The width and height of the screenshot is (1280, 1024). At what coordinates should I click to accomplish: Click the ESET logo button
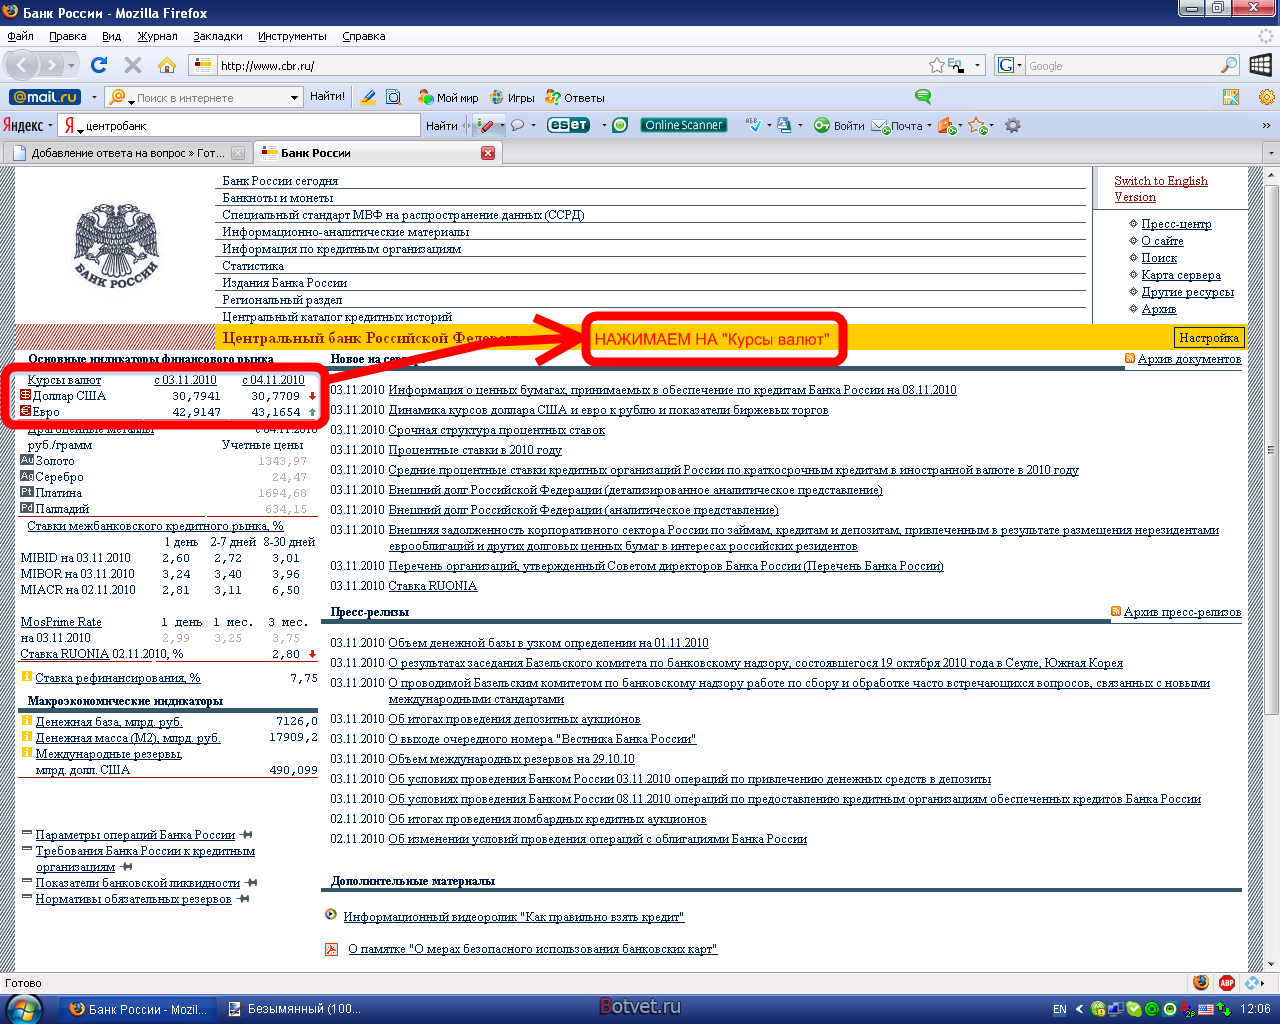tap(568, 125)
